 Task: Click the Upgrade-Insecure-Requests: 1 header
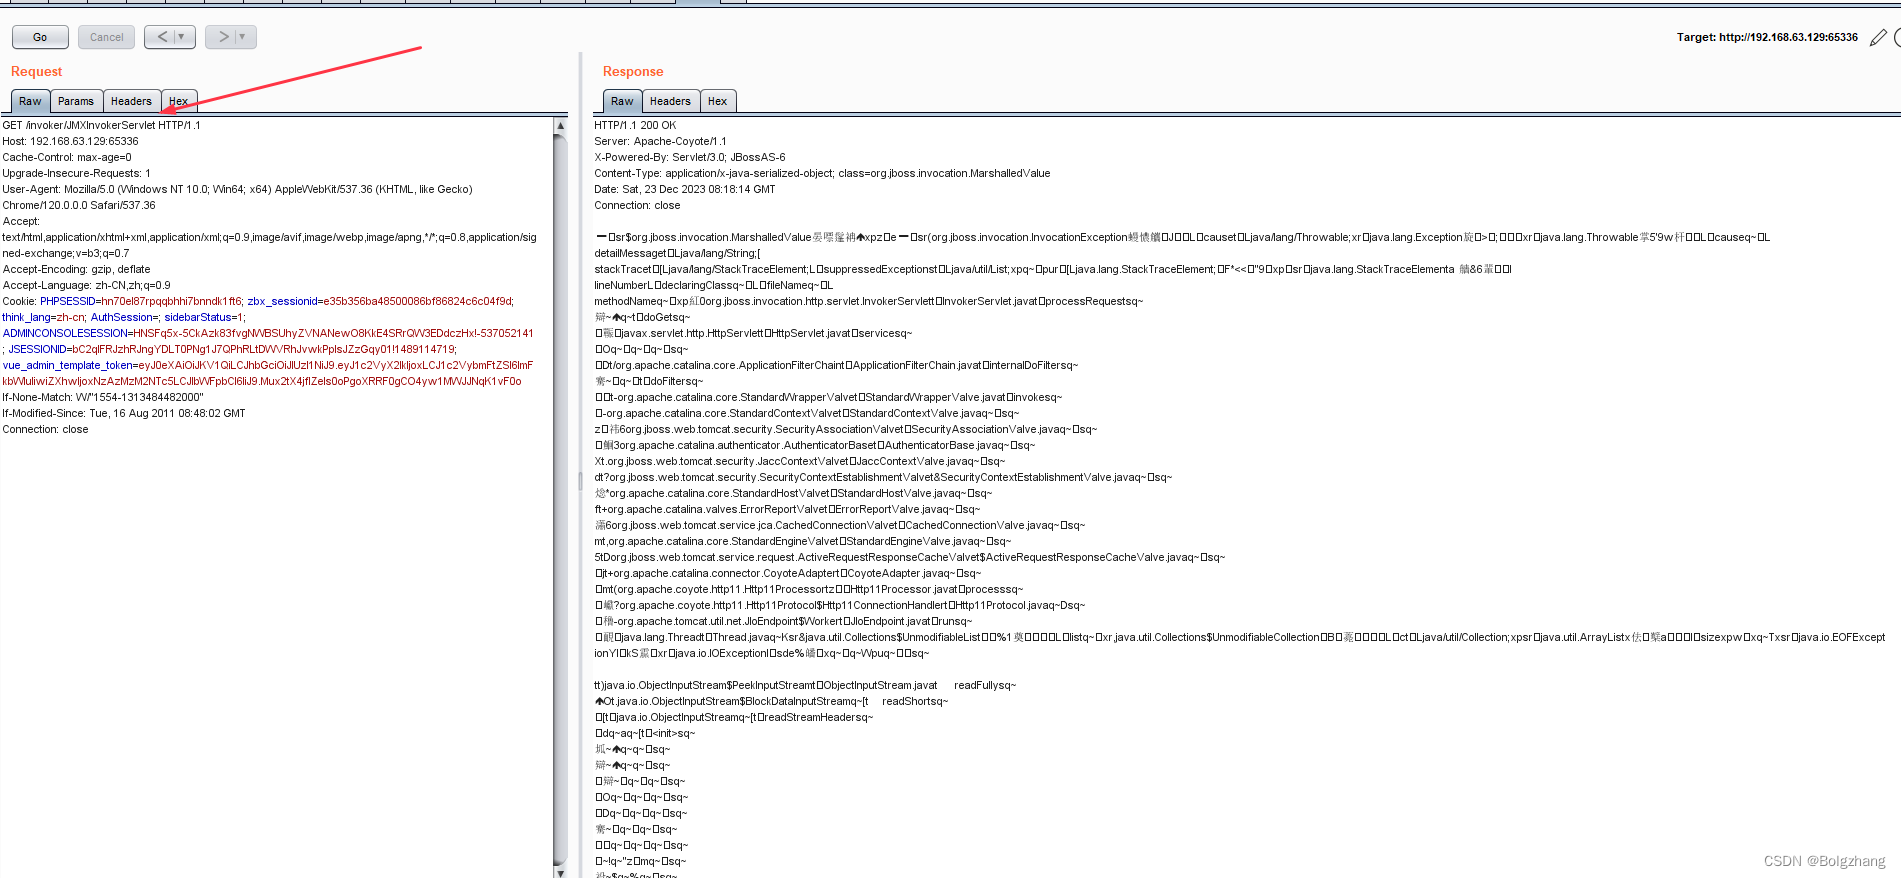point(77,173)
